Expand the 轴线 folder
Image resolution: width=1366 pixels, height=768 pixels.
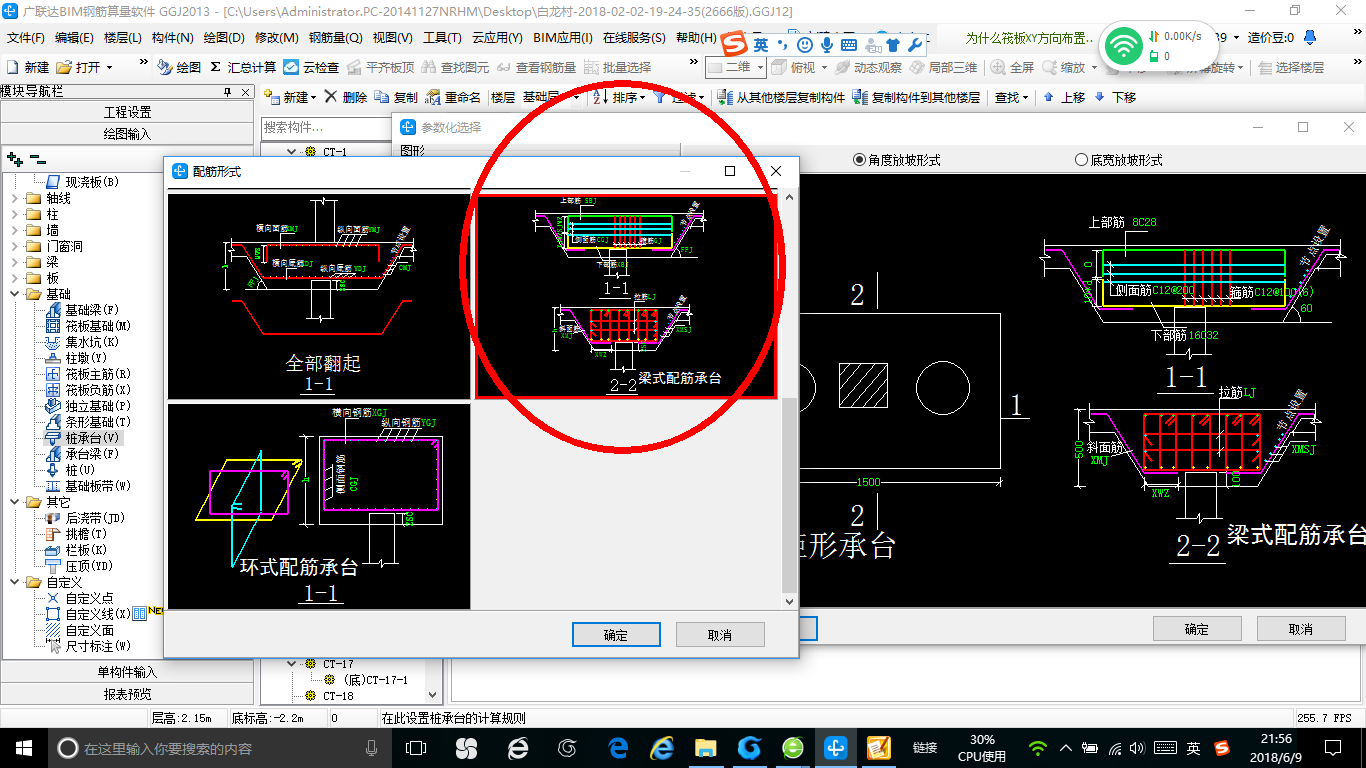[x=15, y=198]
